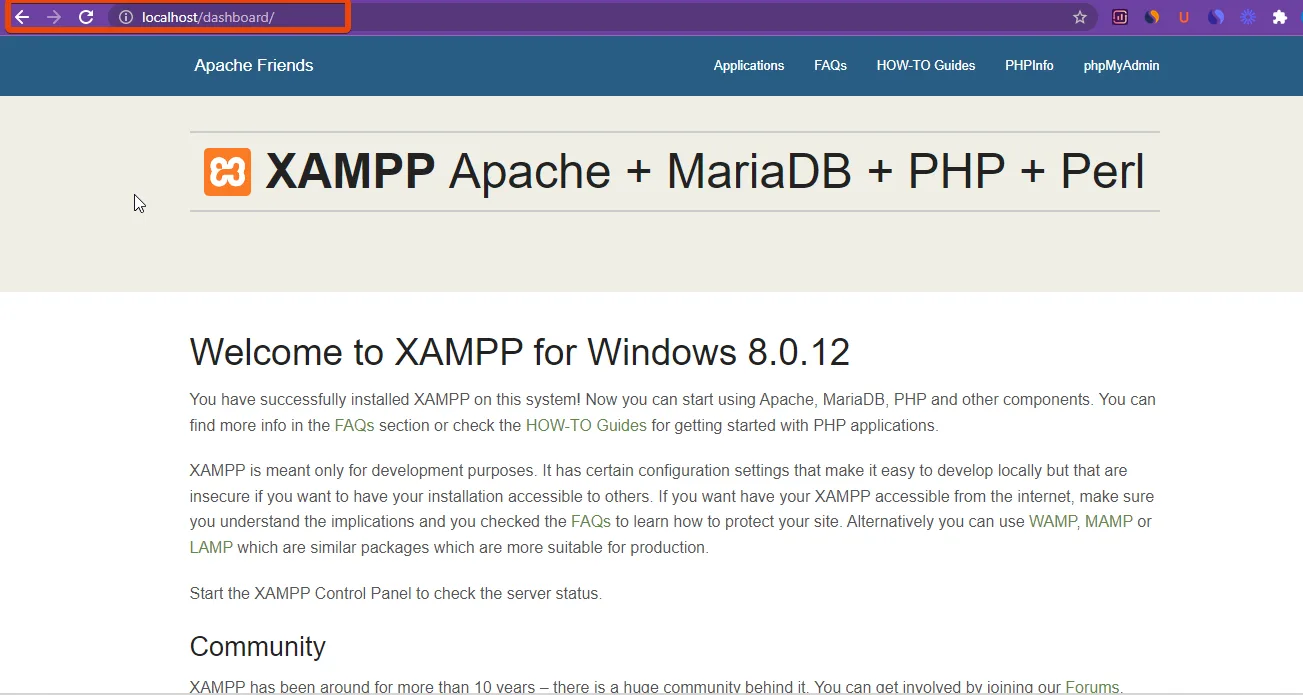Open the bar-chart extension icon
The width and height of the screenshot is (1303, 695).
coord(1120,17)
